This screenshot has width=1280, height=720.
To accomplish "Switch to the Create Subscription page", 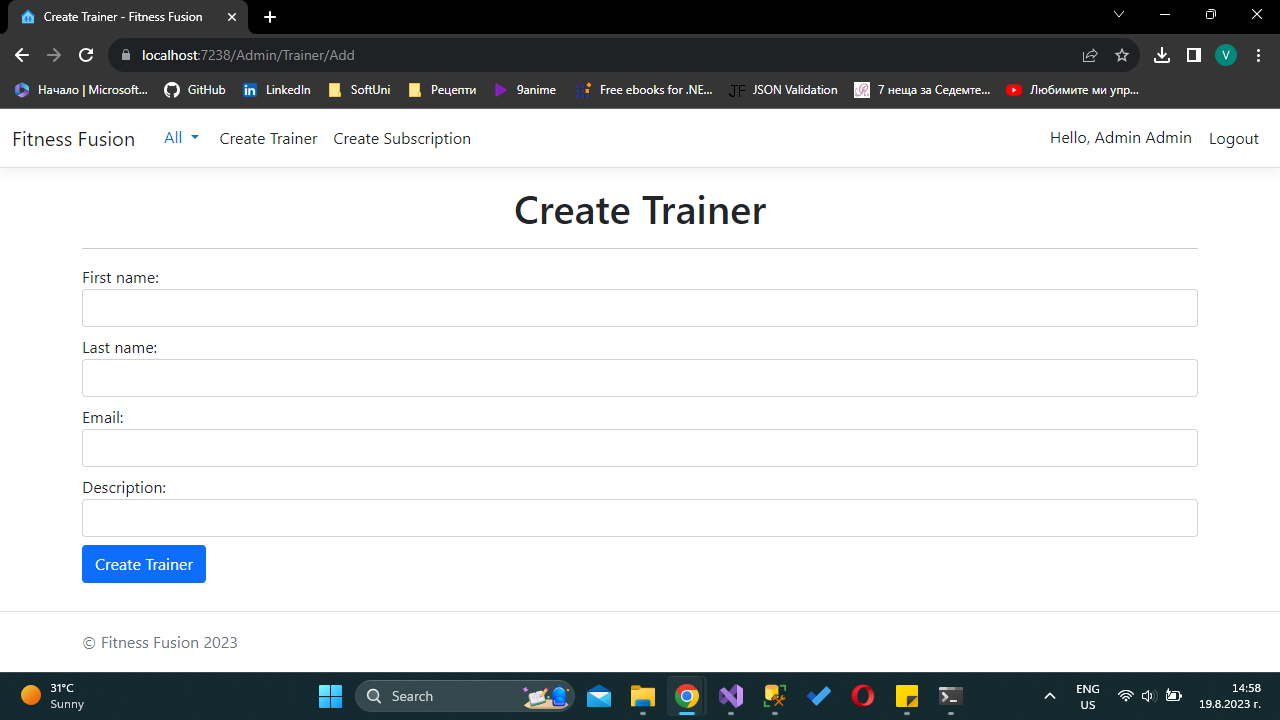I will coord(401,138).
